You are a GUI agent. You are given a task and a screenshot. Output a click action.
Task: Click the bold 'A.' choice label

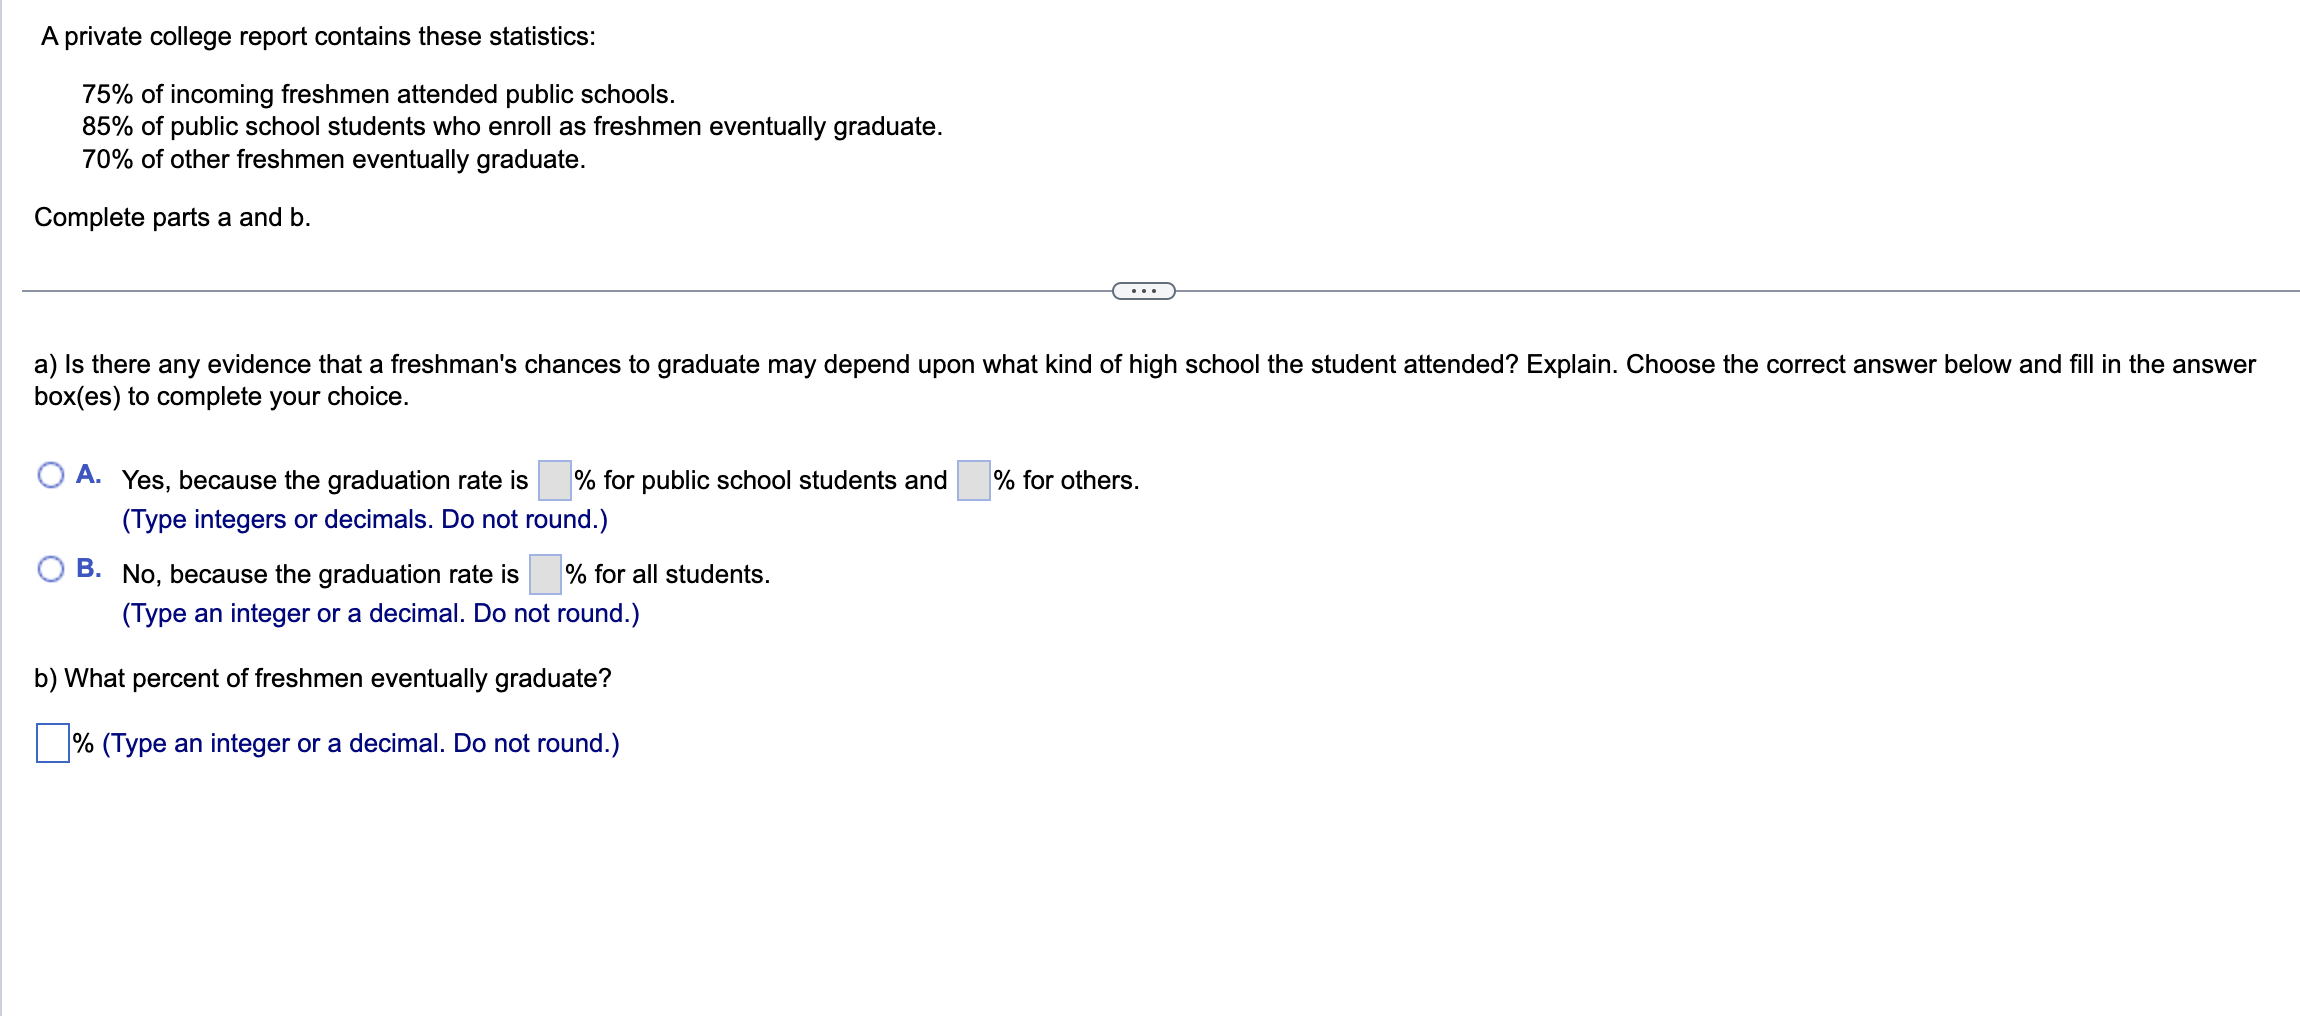point(89,472)
